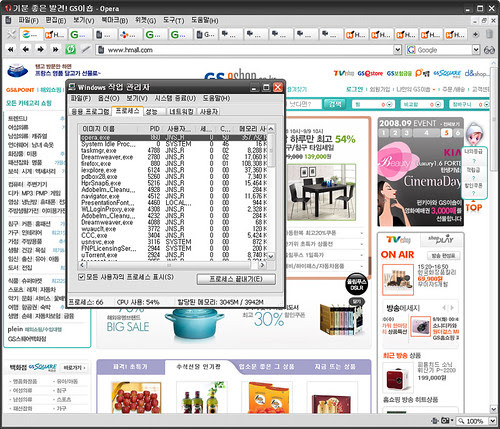Click the process list scroll-right arrow
Screen dimensions: 500x429
263,265
